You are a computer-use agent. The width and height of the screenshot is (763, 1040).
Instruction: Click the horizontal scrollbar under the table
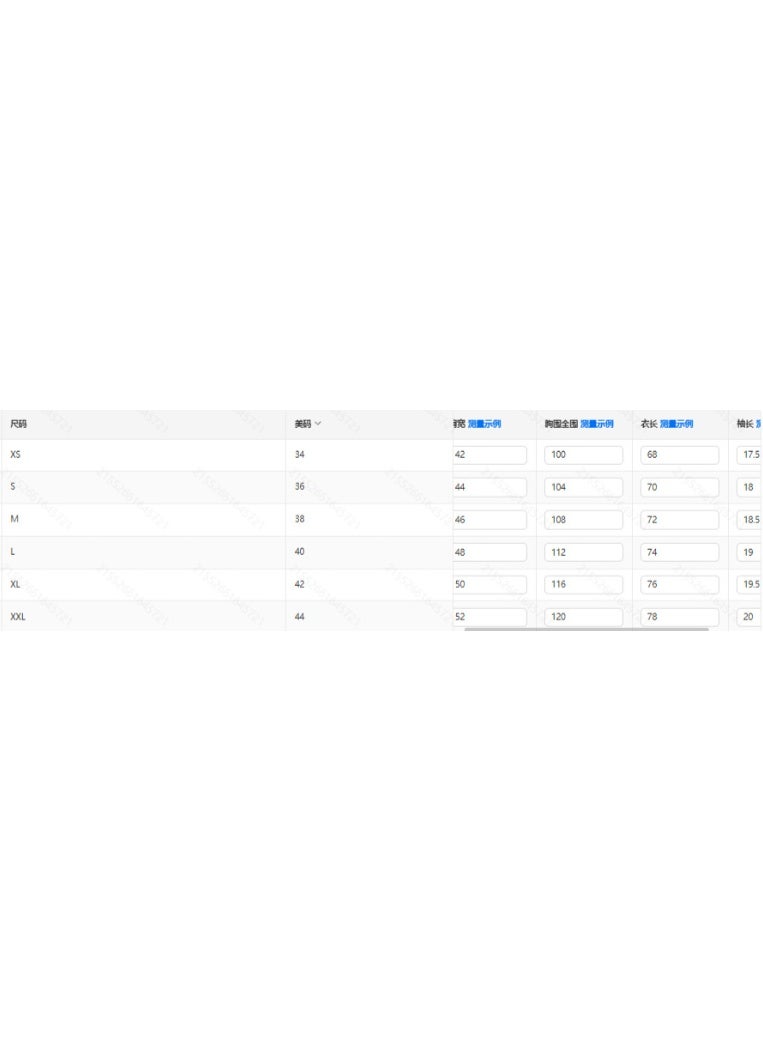pos(587,629)
